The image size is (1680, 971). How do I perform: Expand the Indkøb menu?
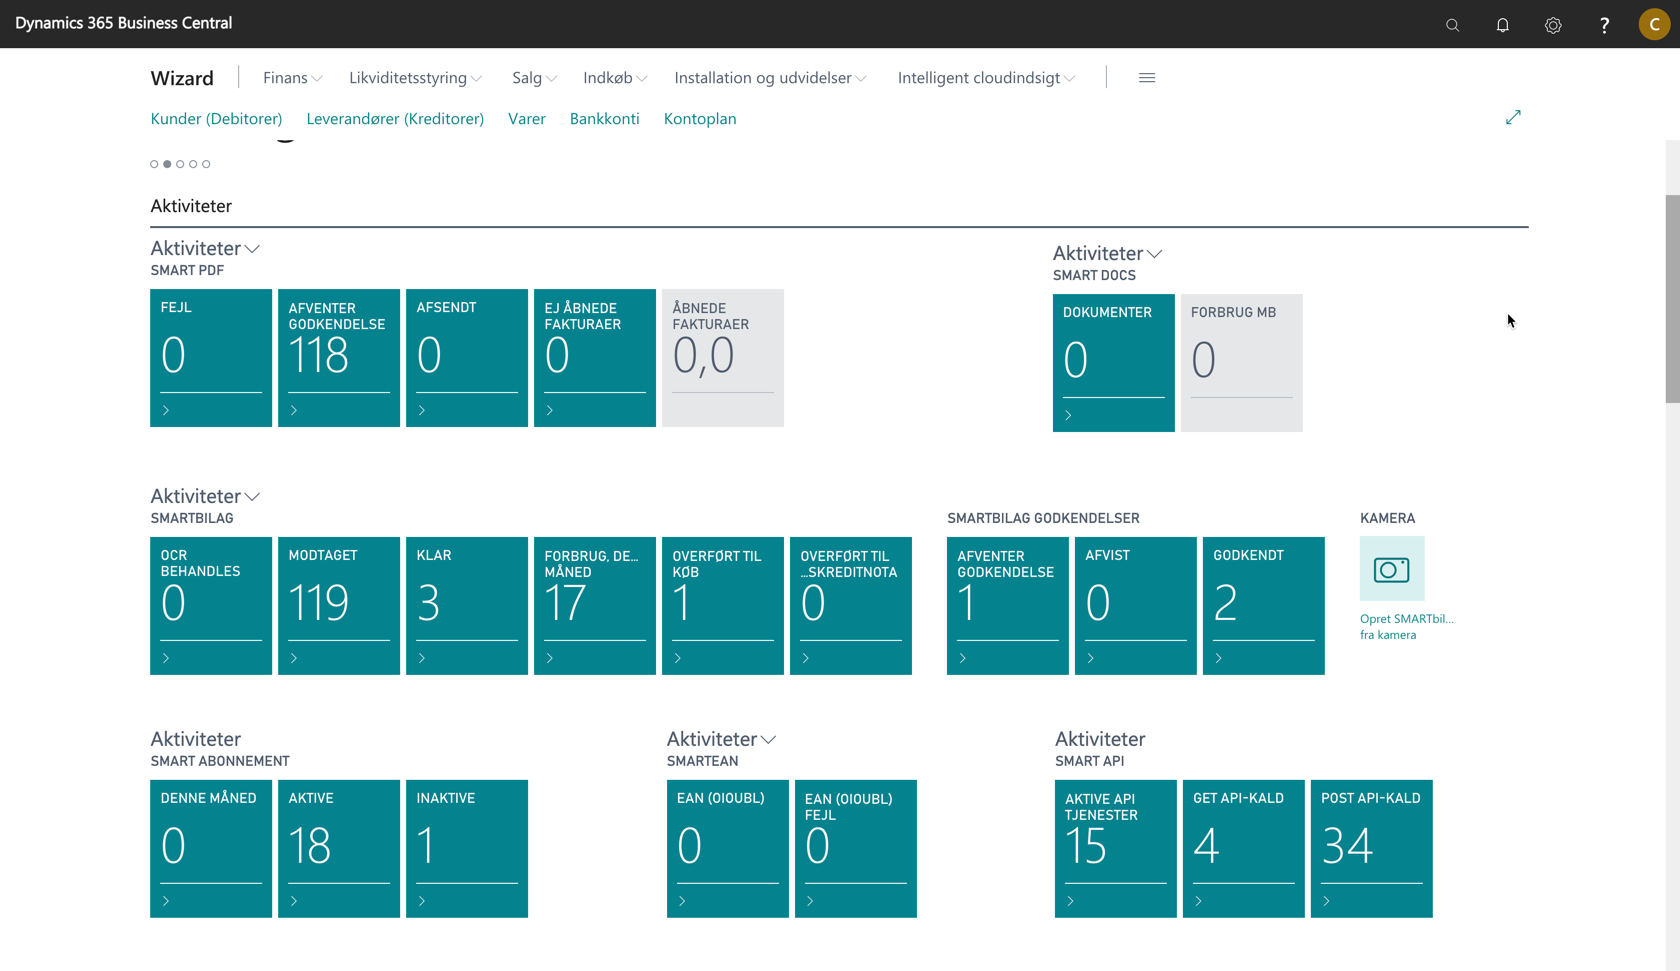[615, 78]
